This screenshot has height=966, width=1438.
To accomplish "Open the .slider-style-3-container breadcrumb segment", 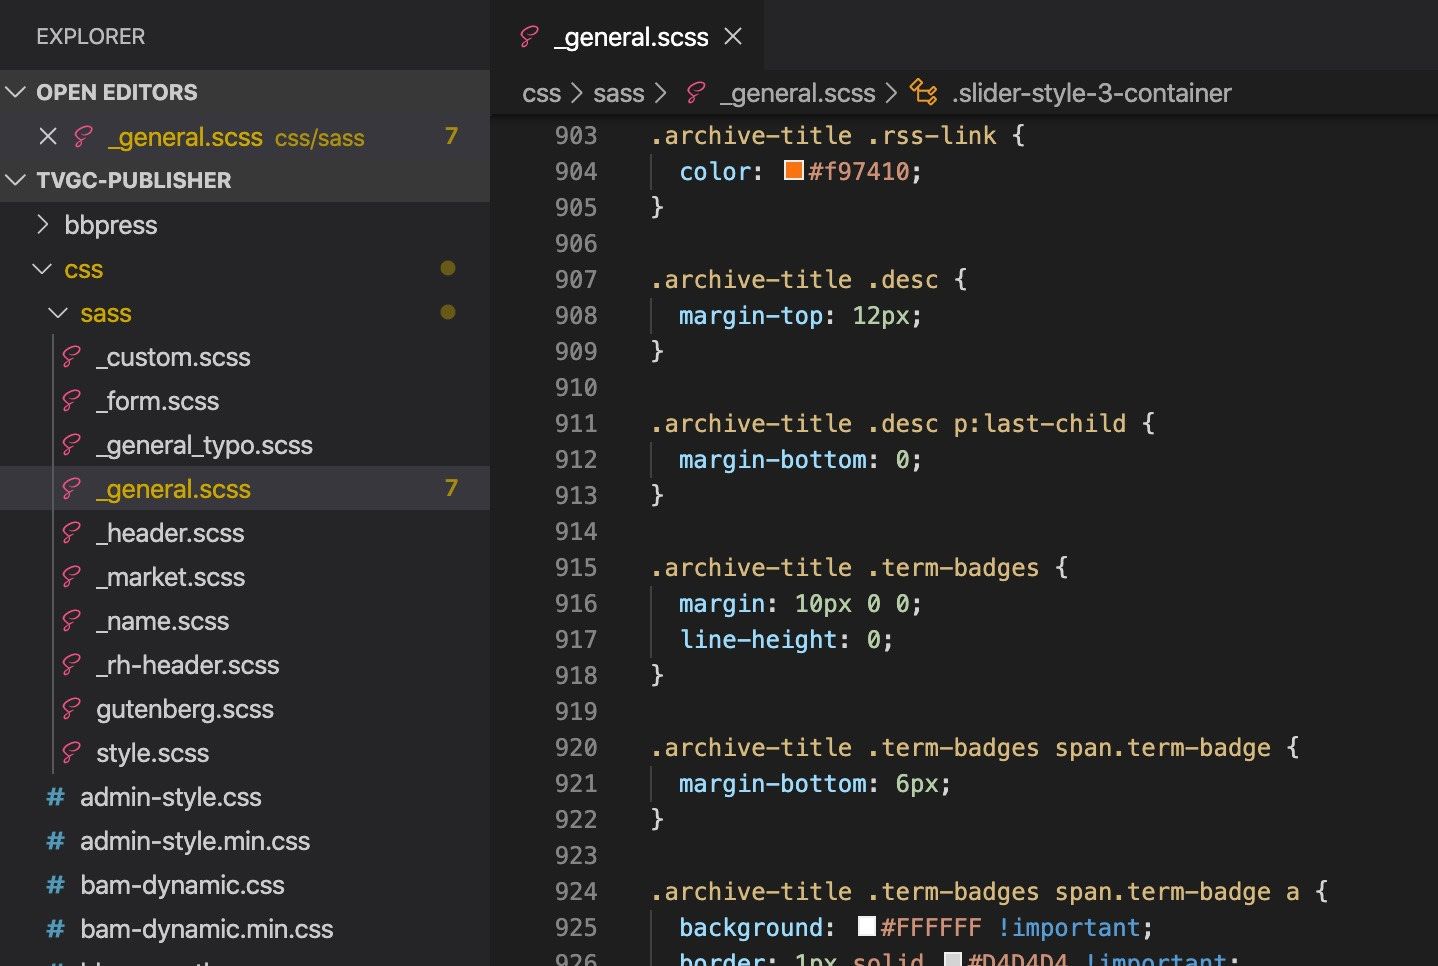I will (x=1092, y=93).
